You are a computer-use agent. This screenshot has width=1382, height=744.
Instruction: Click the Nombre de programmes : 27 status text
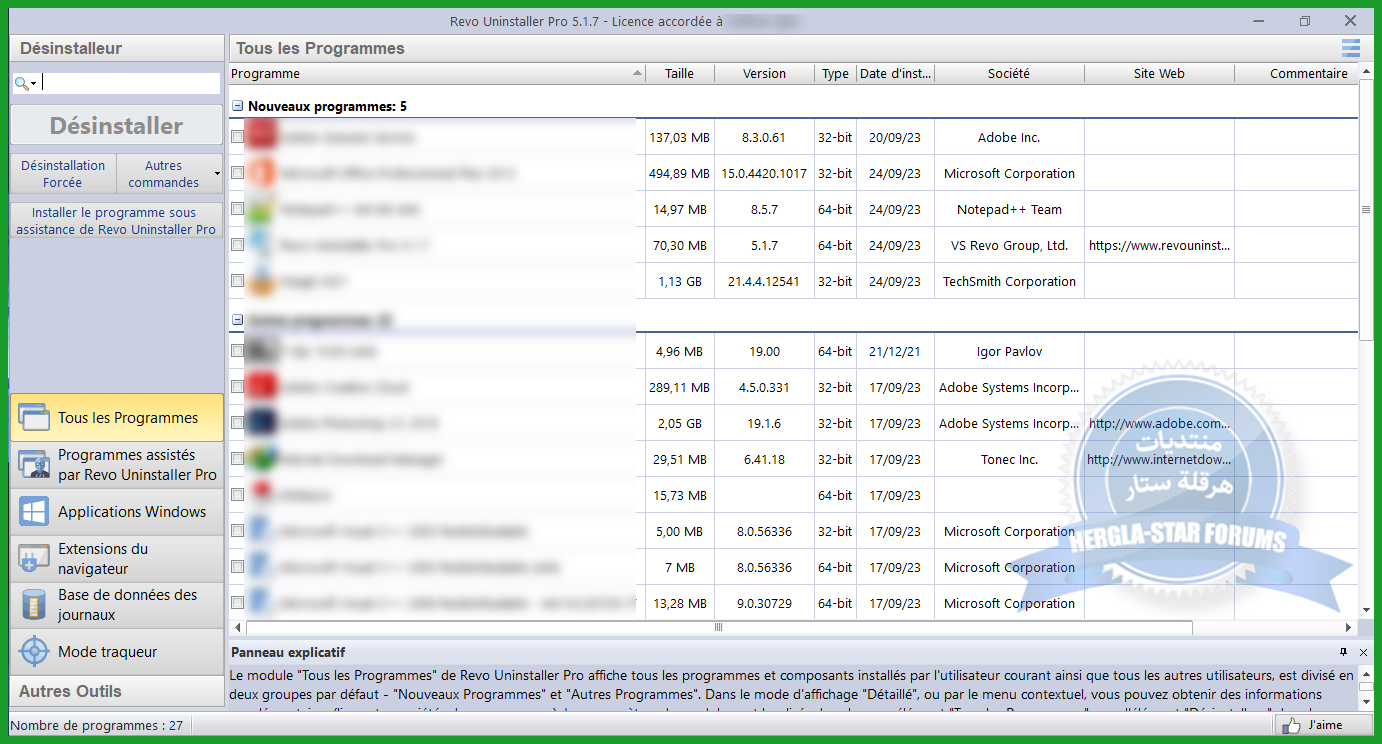(96, 725)
